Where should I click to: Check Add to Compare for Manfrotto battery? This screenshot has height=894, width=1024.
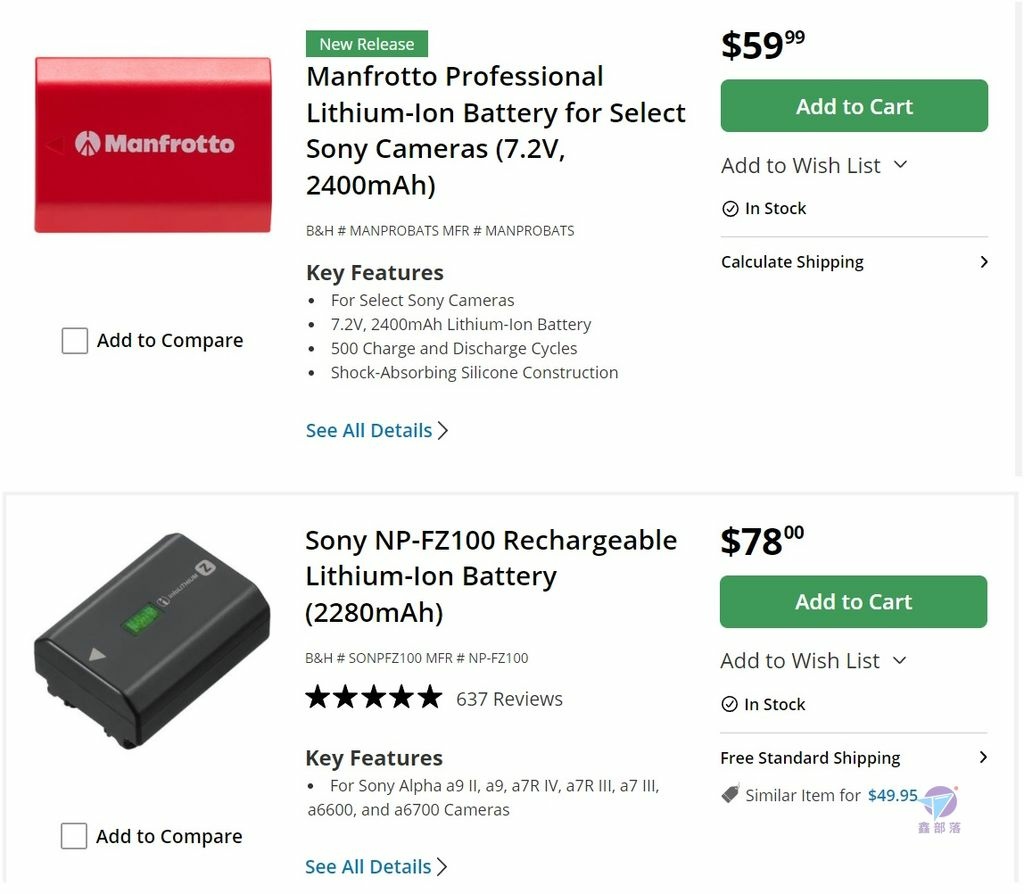tap(74, 341)
